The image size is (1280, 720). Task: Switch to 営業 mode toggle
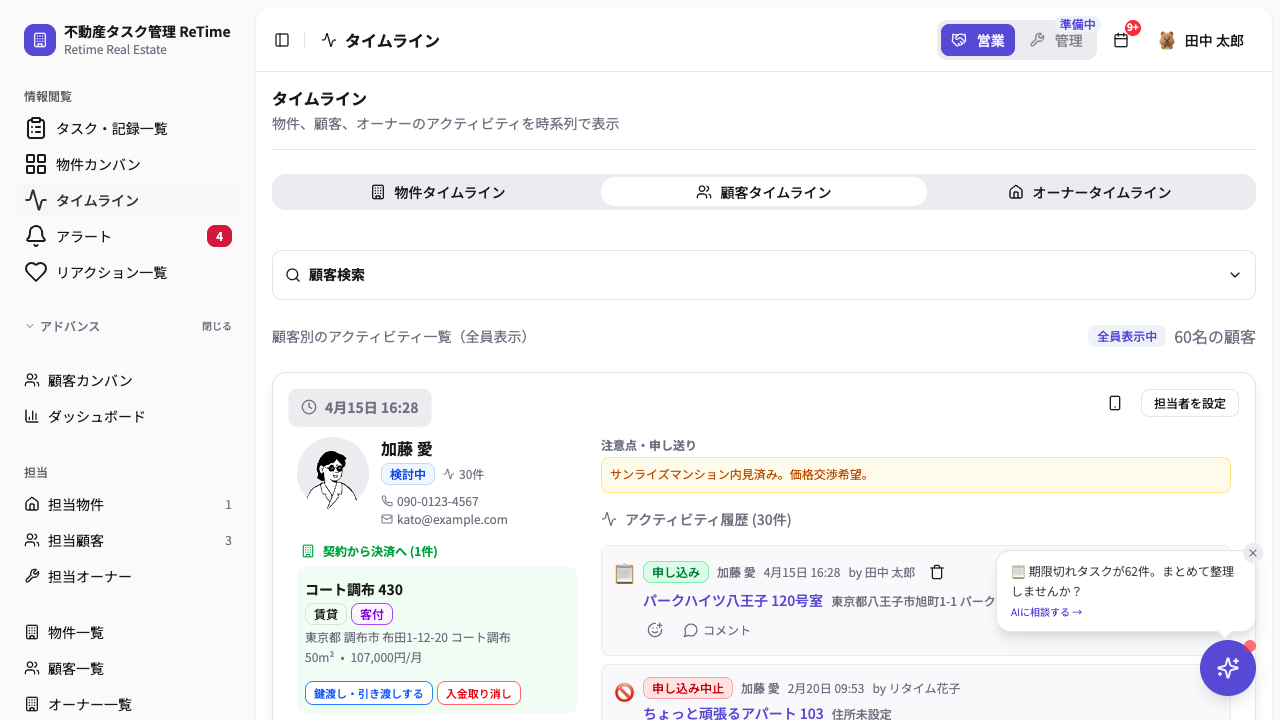click(x=978, y=40)
